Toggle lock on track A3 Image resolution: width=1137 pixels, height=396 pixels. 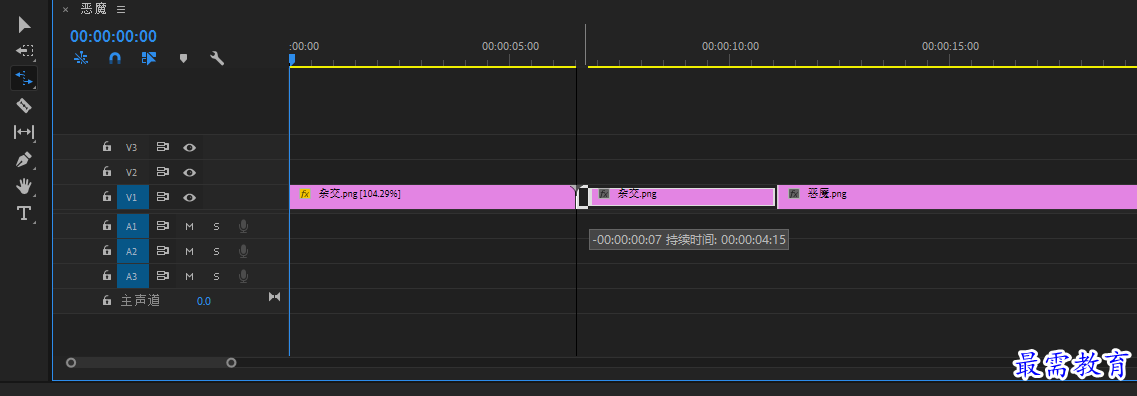point(107,276)
